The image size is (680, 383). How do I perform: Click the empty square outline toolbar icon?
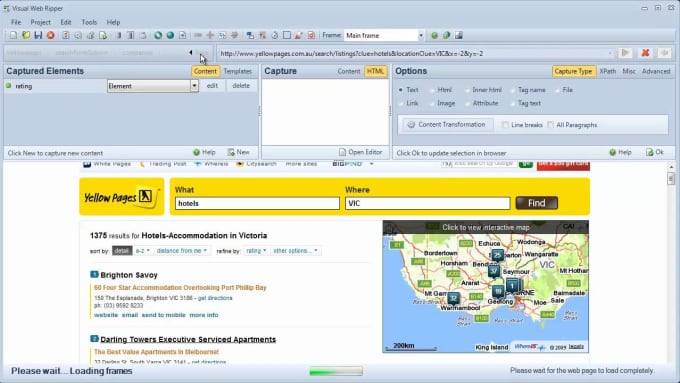pos(287,35)
